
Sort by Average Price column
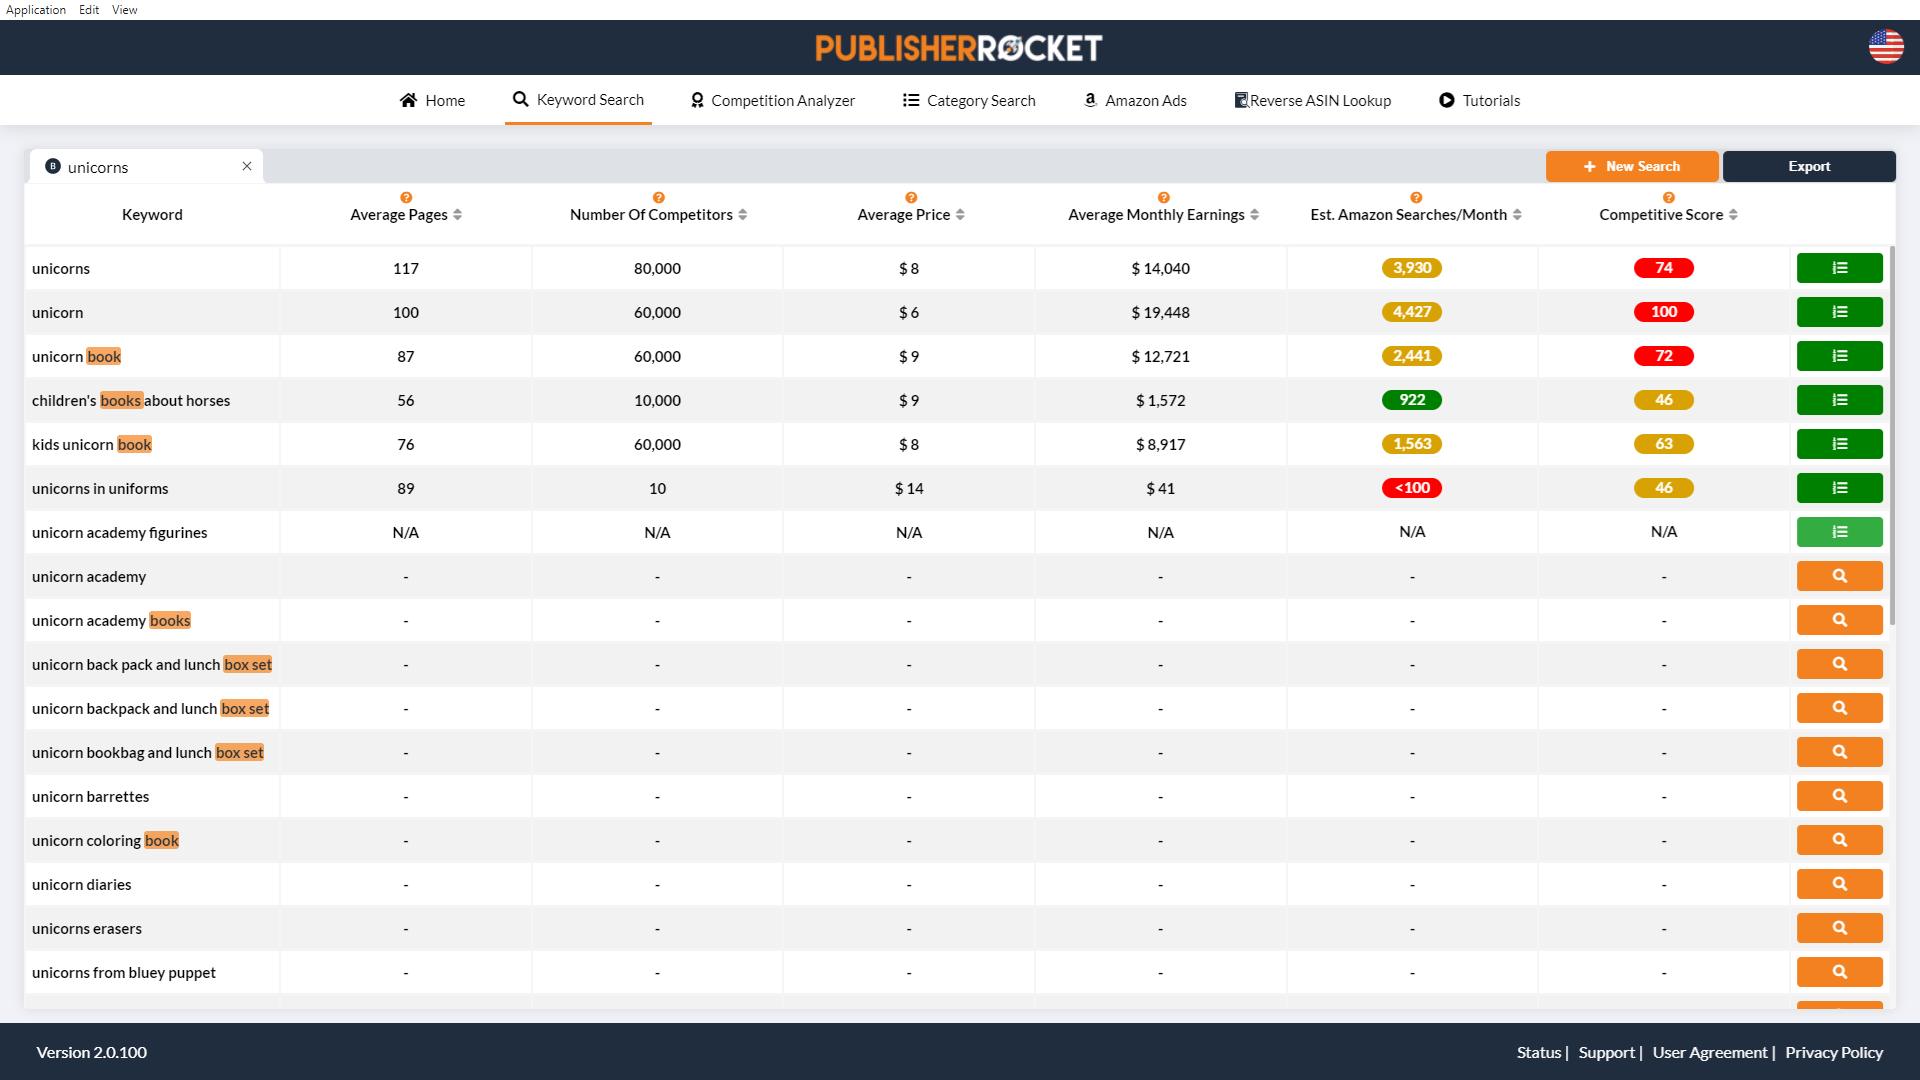click(x=960, y=215)
